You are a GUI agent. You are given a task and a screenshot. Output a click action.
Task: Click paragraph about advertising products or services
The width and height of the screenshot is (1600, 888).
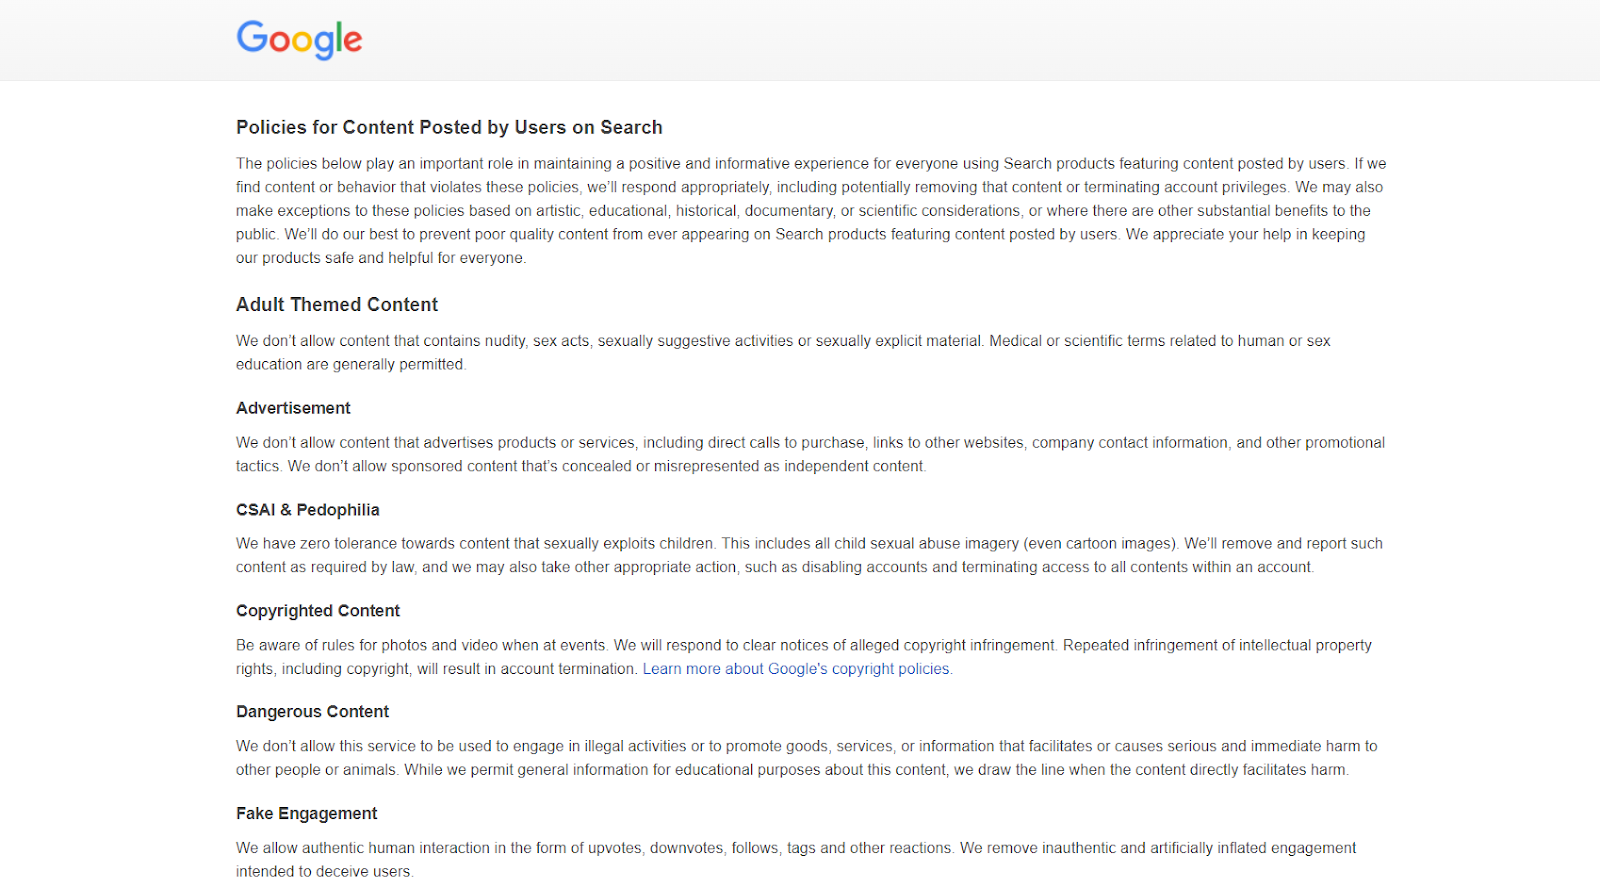click(810, 454)
